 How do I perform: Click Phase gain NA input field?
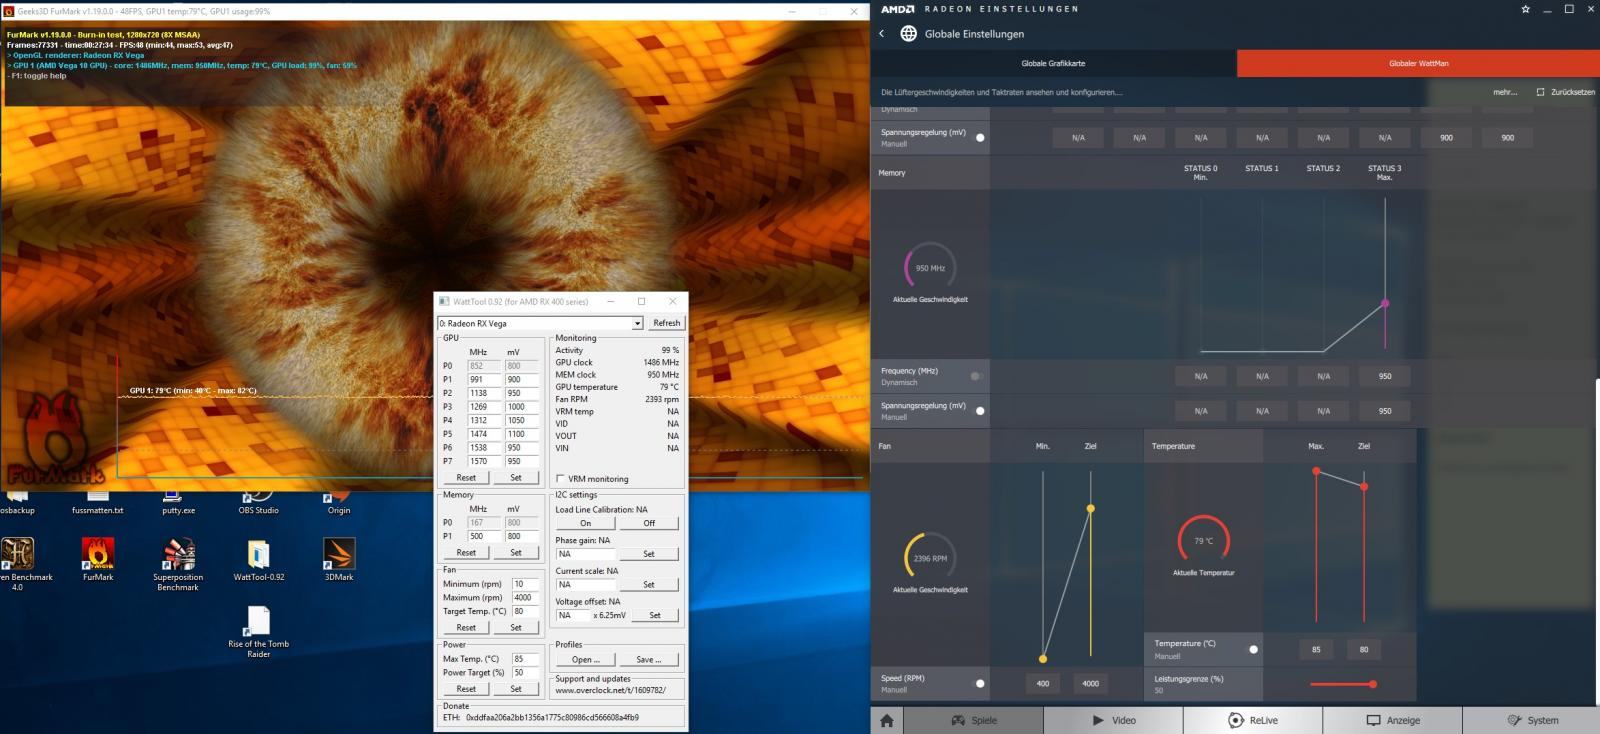pos(586,554)
